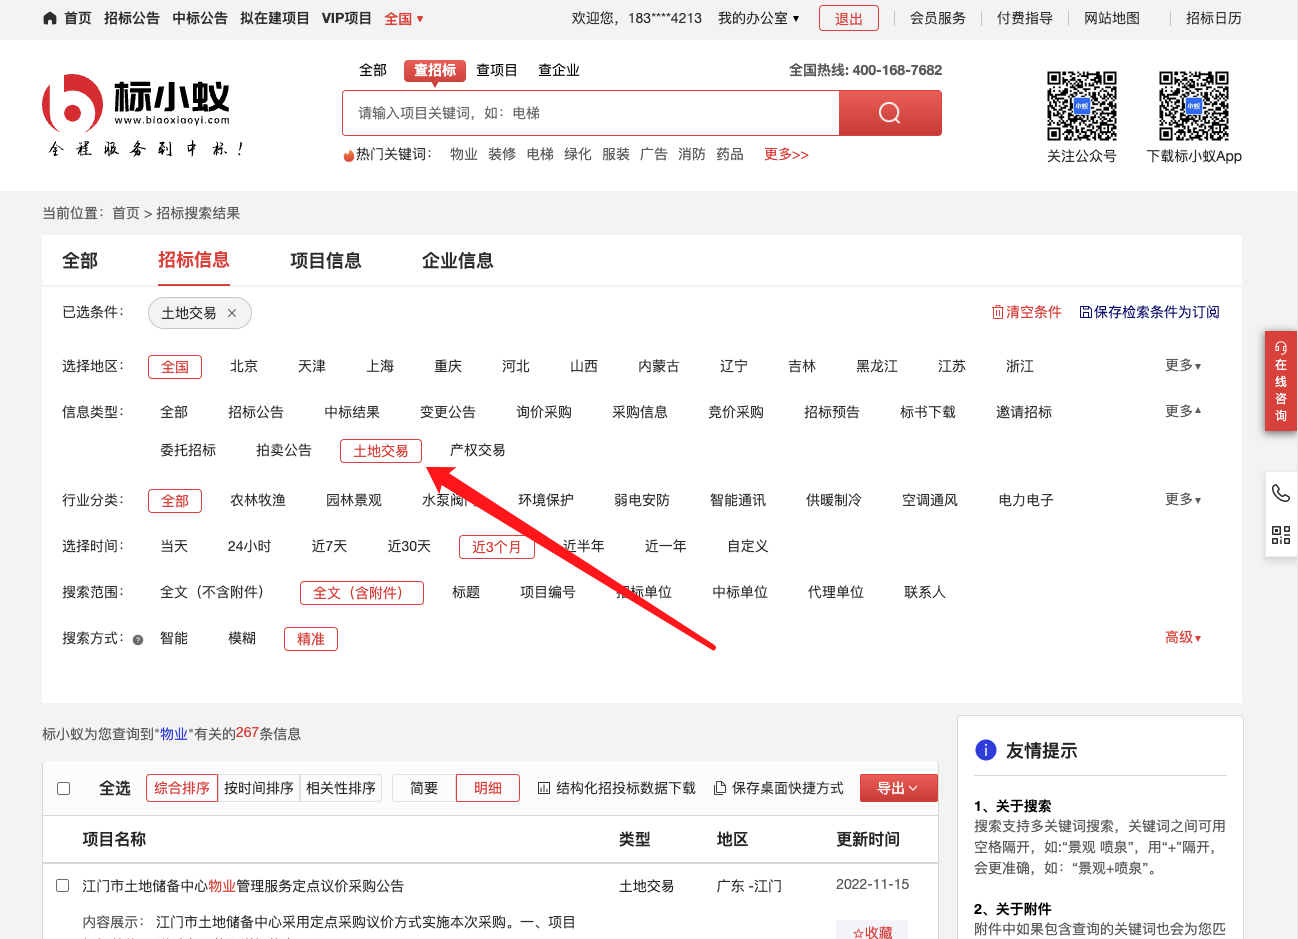The height and width of the screenshot is (939, 1298).
Task: Click the QR code icon on right sidebar
Action: (x=1280, y=535)
